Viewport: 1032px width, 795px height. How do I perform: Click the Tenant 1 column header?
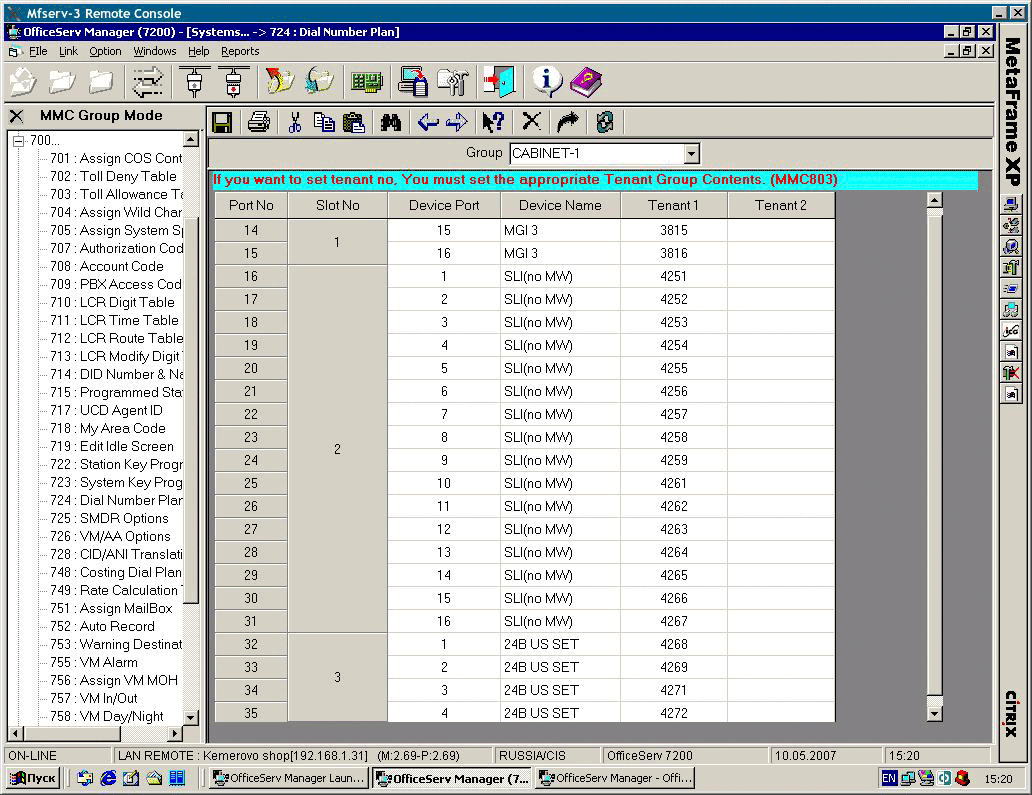673,205
